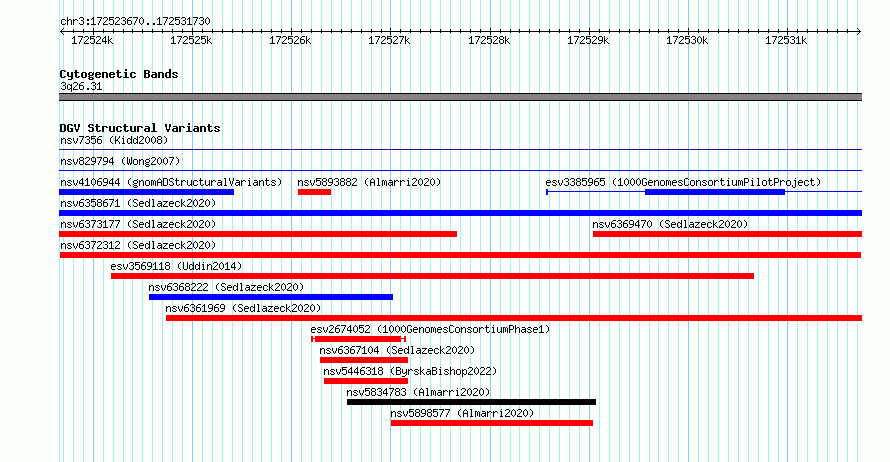This screenshot has width=890, height=462.
Task: Click the nsv6369470 (Sedlazeck2020) label
Action: (x=670, y=224)
